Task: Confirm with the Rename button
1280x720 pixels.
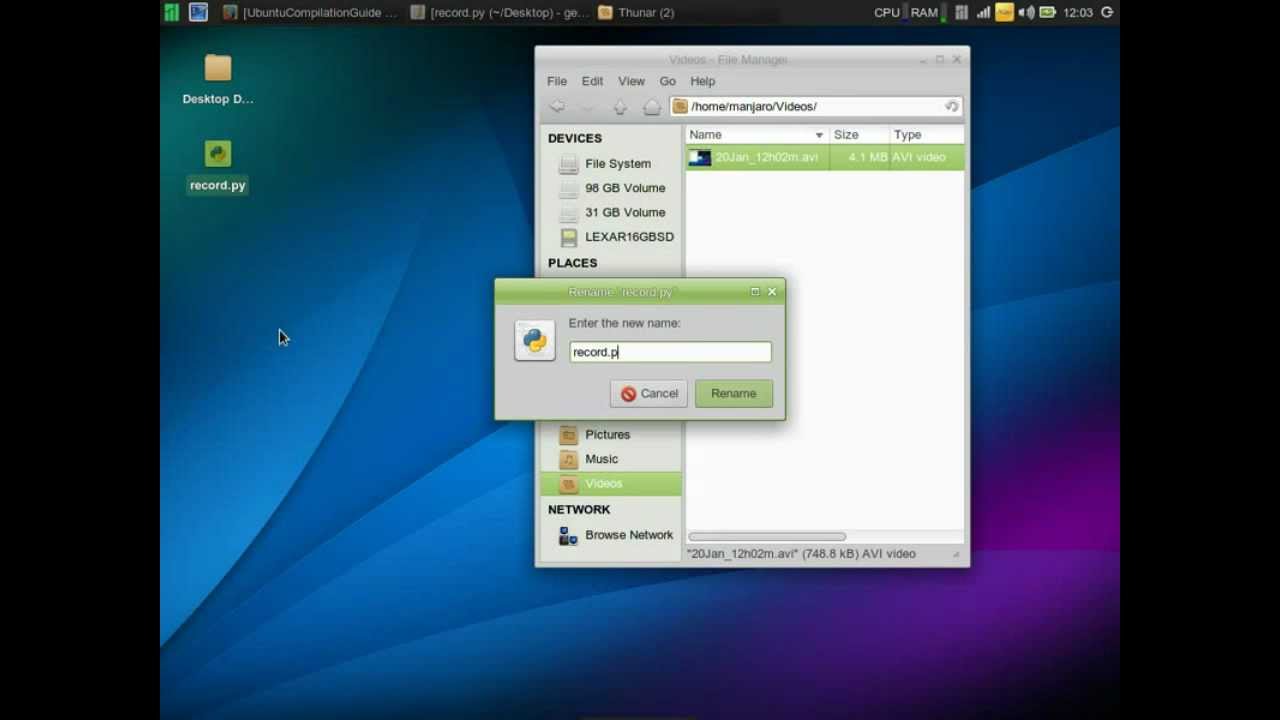Action: coord(734,394)
